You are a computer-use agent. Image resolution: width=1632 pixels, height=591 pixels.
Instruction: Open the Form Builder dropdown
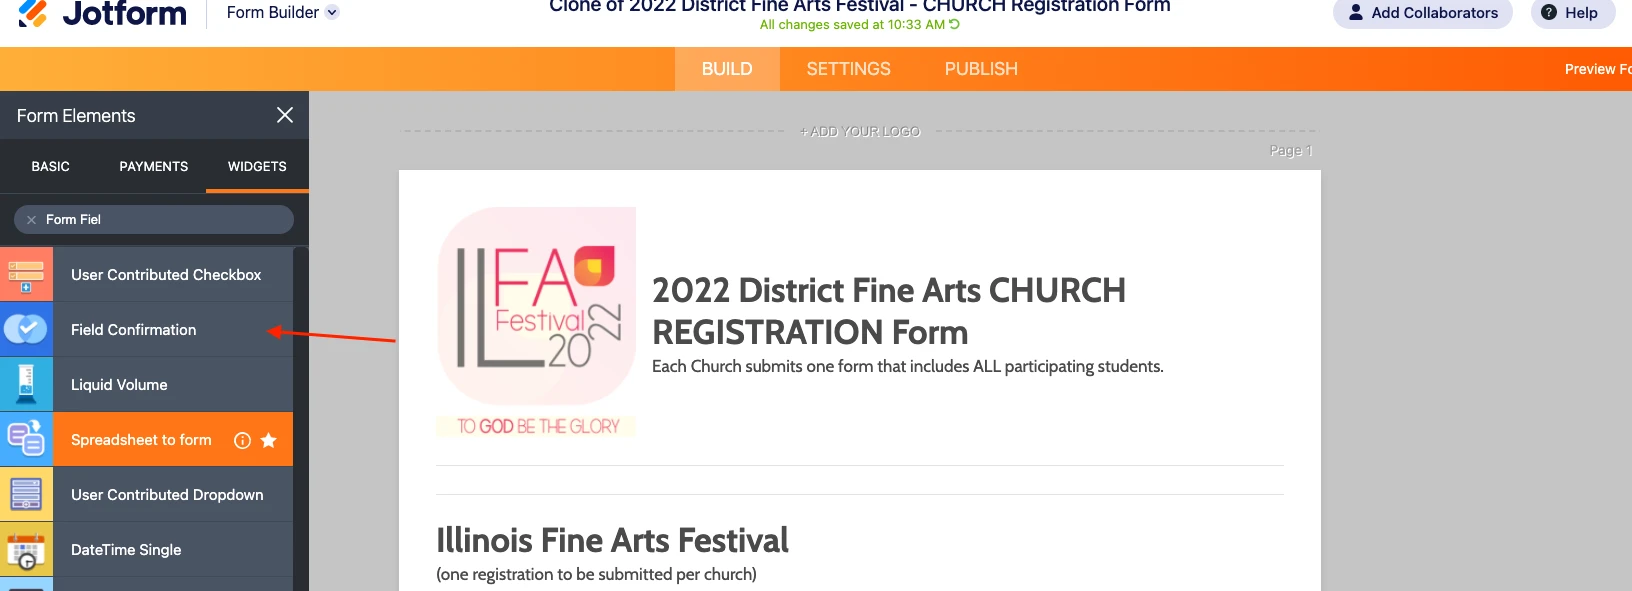coord(283,13)
